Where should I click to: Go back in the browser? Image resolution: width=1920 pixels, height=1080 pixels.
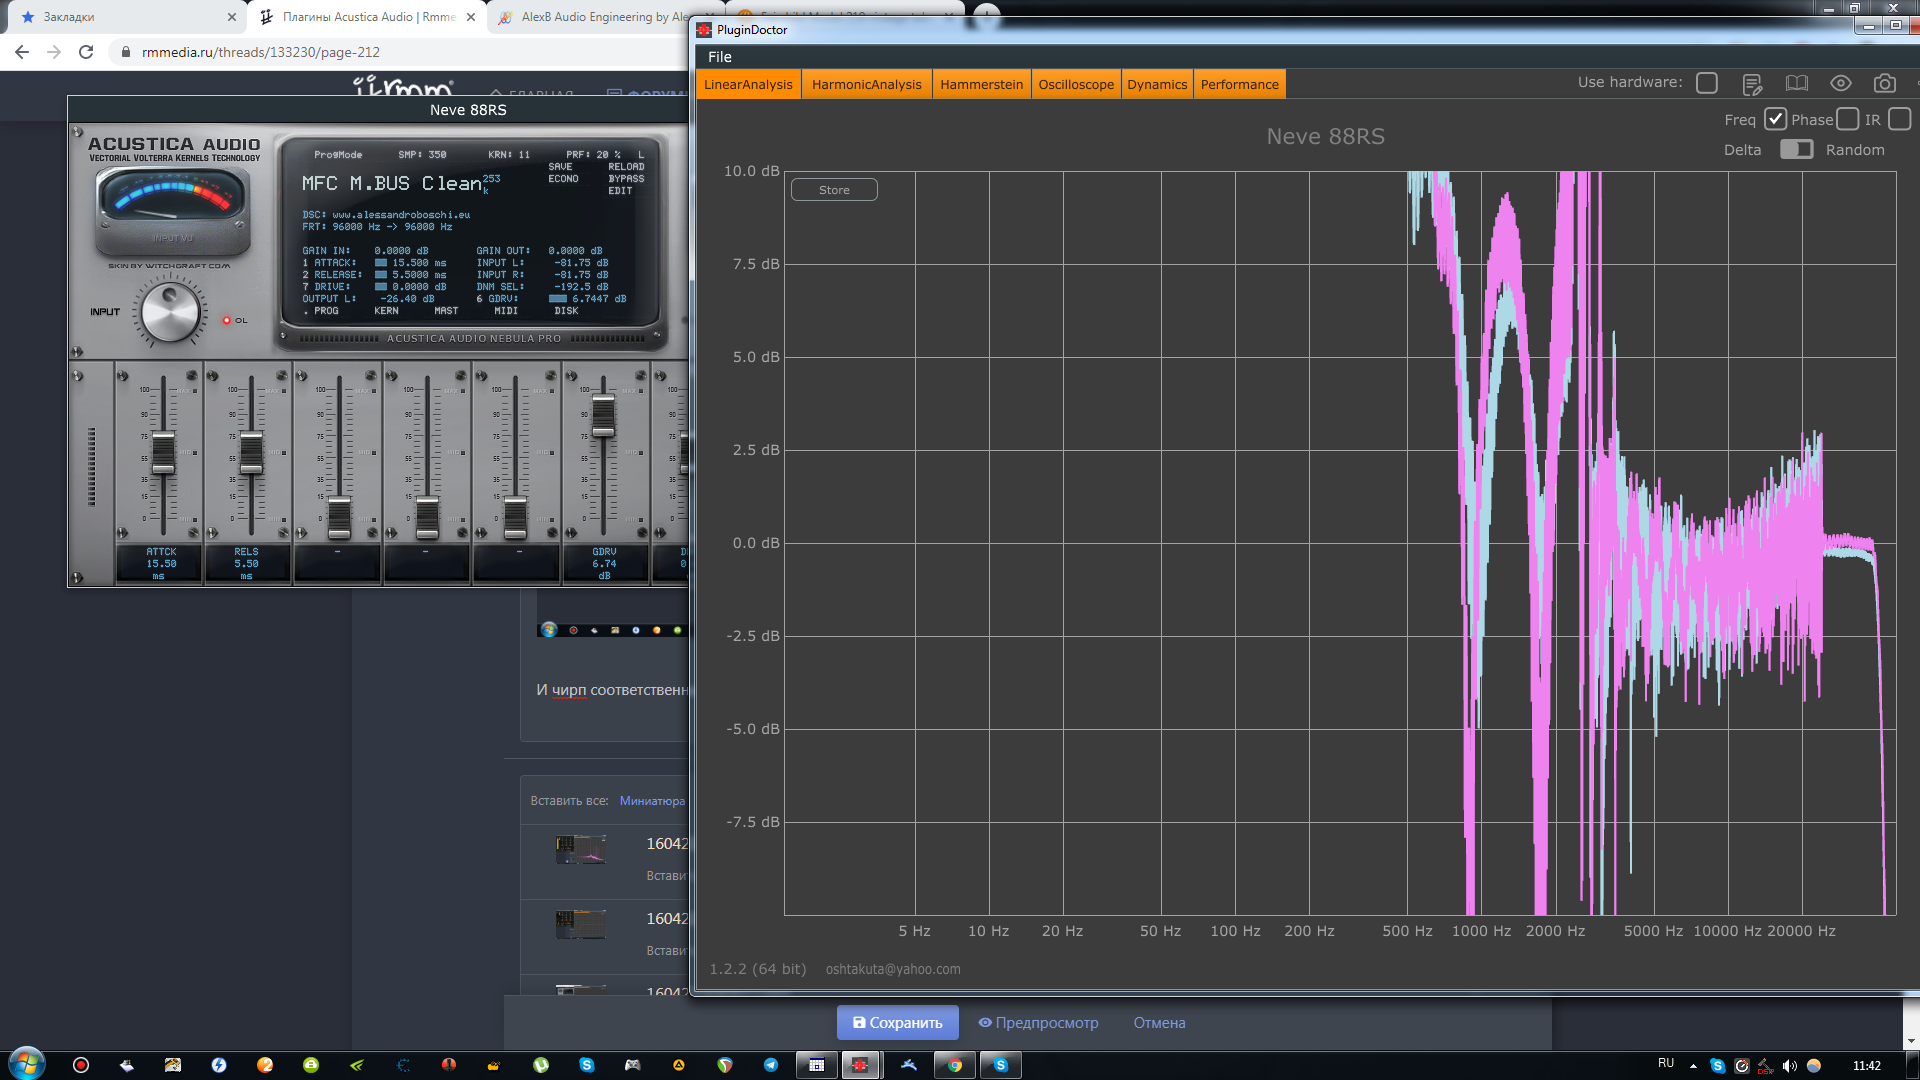click(x=22, y=52)
